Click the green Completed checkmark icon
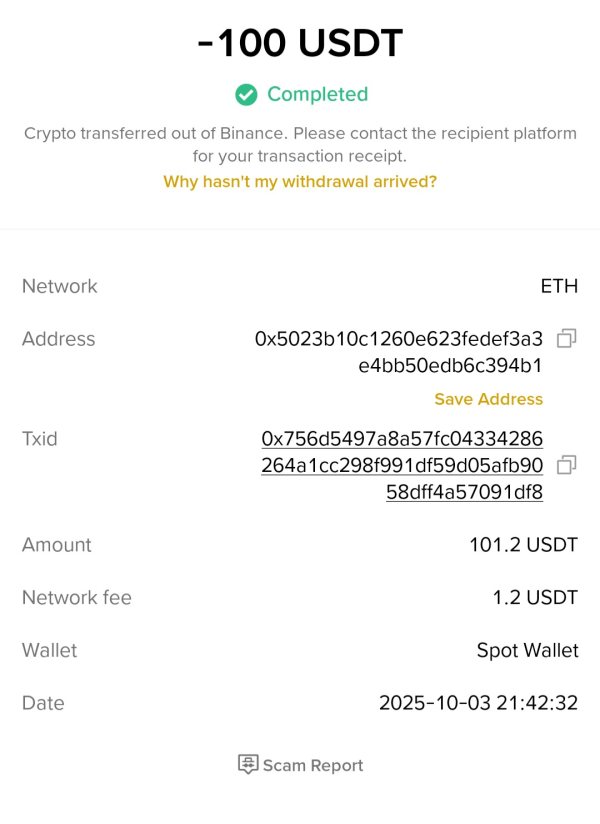The width and height of the screenshot is (600, 824). pos(246,94)
